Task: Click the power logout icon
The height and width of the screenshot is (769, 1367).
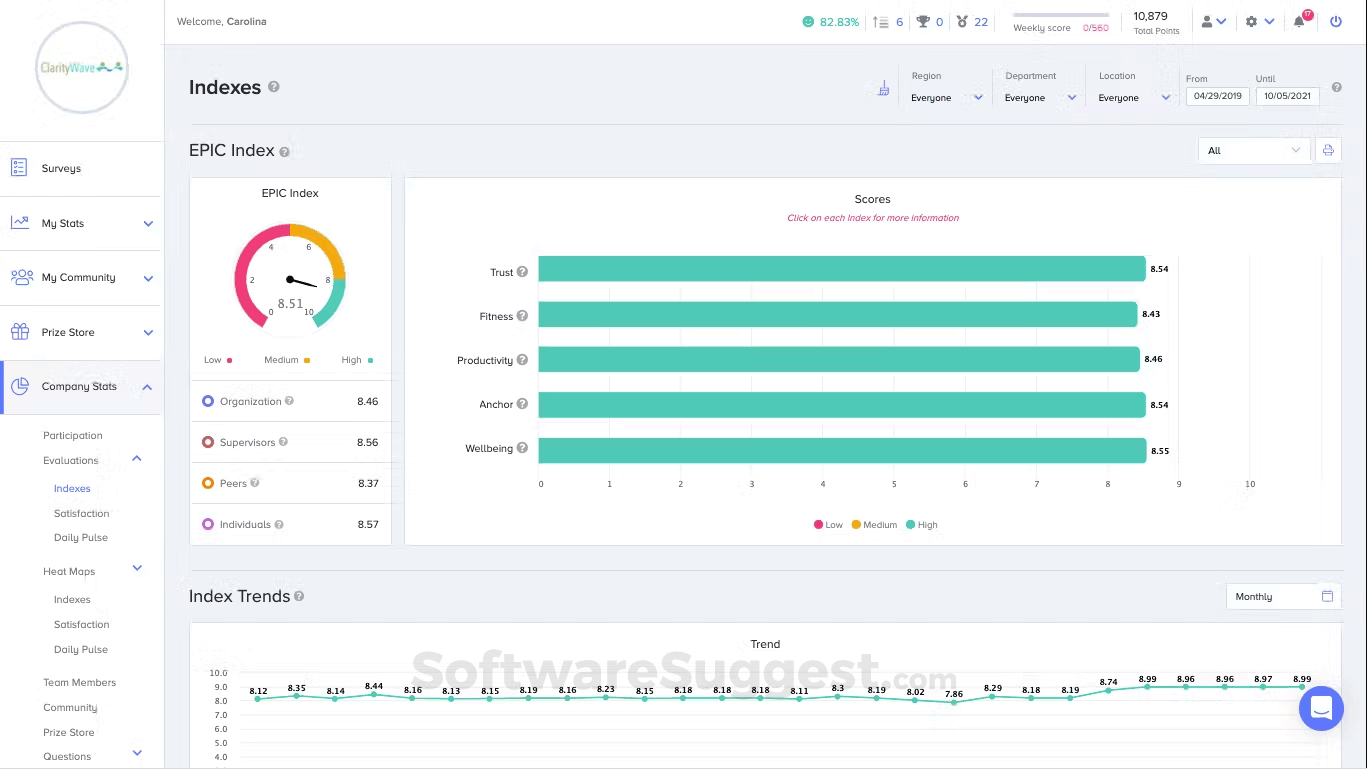Action: pyautogui.click(x=1336, y=21)
